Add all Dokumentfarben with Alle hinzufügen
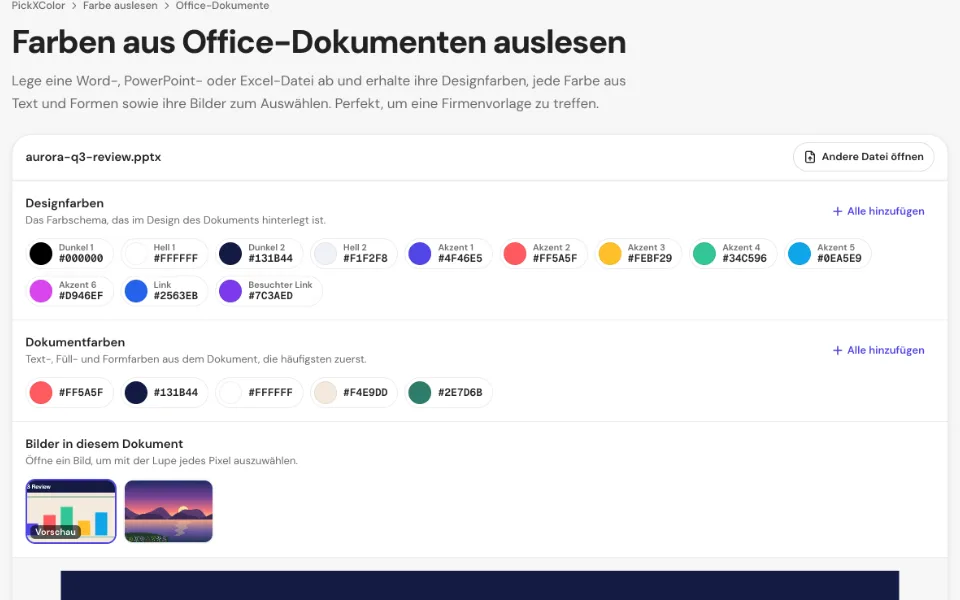This screenshot has height=600, width=960. pyautogui.click(x=879, y=350)
